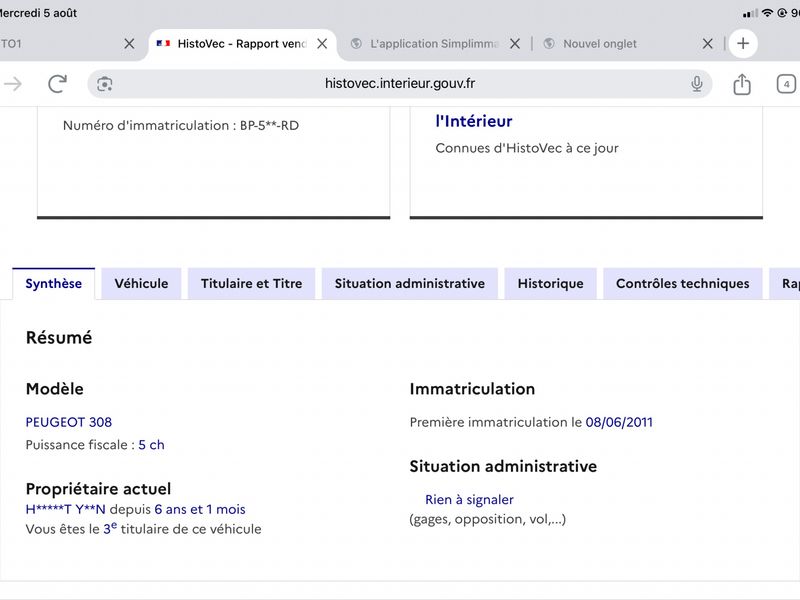The image size is (800, 600).
Task: Click Connues d'HistoVec à ce jour text
Action: pyautogui.click(x=527, y=148)
